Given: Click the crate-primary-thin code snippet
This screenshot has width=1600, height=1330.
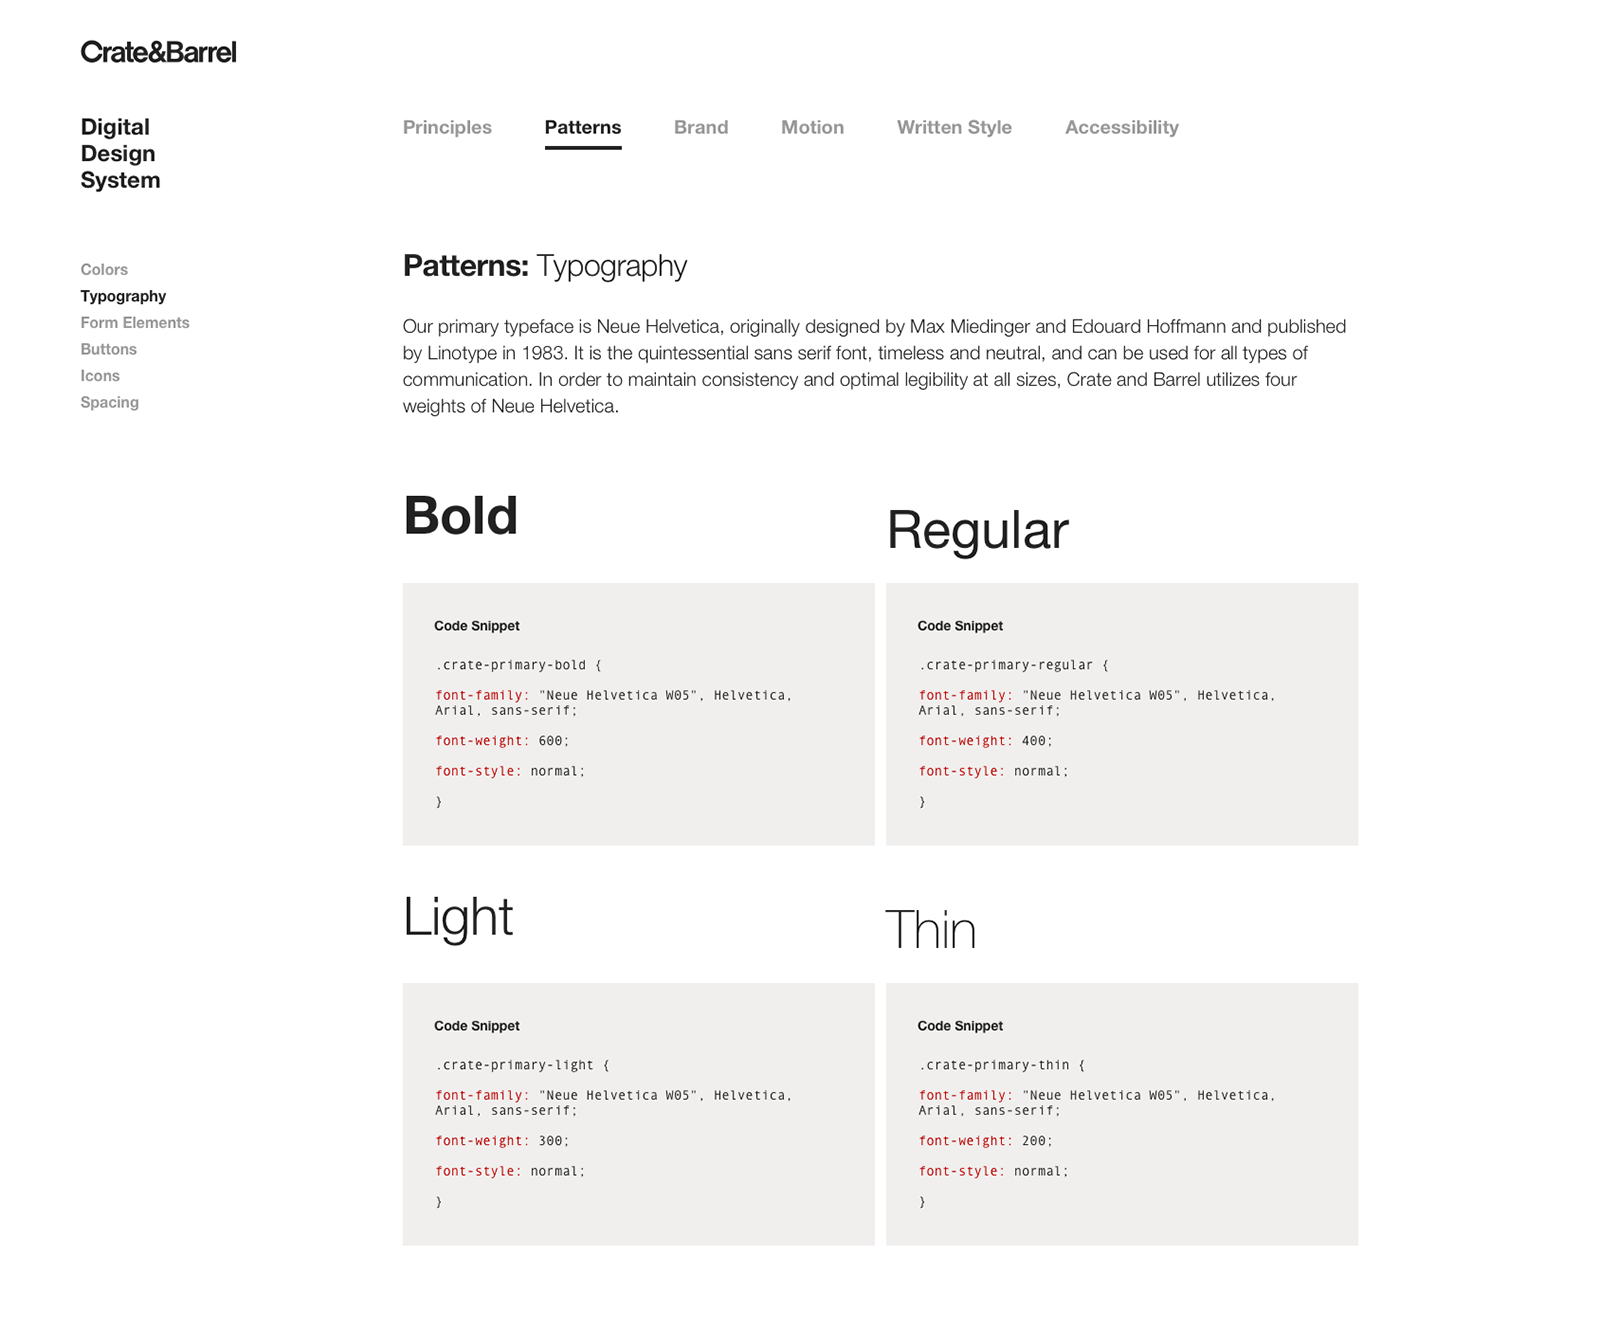Looking at the screenshot, I should 1121,1112.
